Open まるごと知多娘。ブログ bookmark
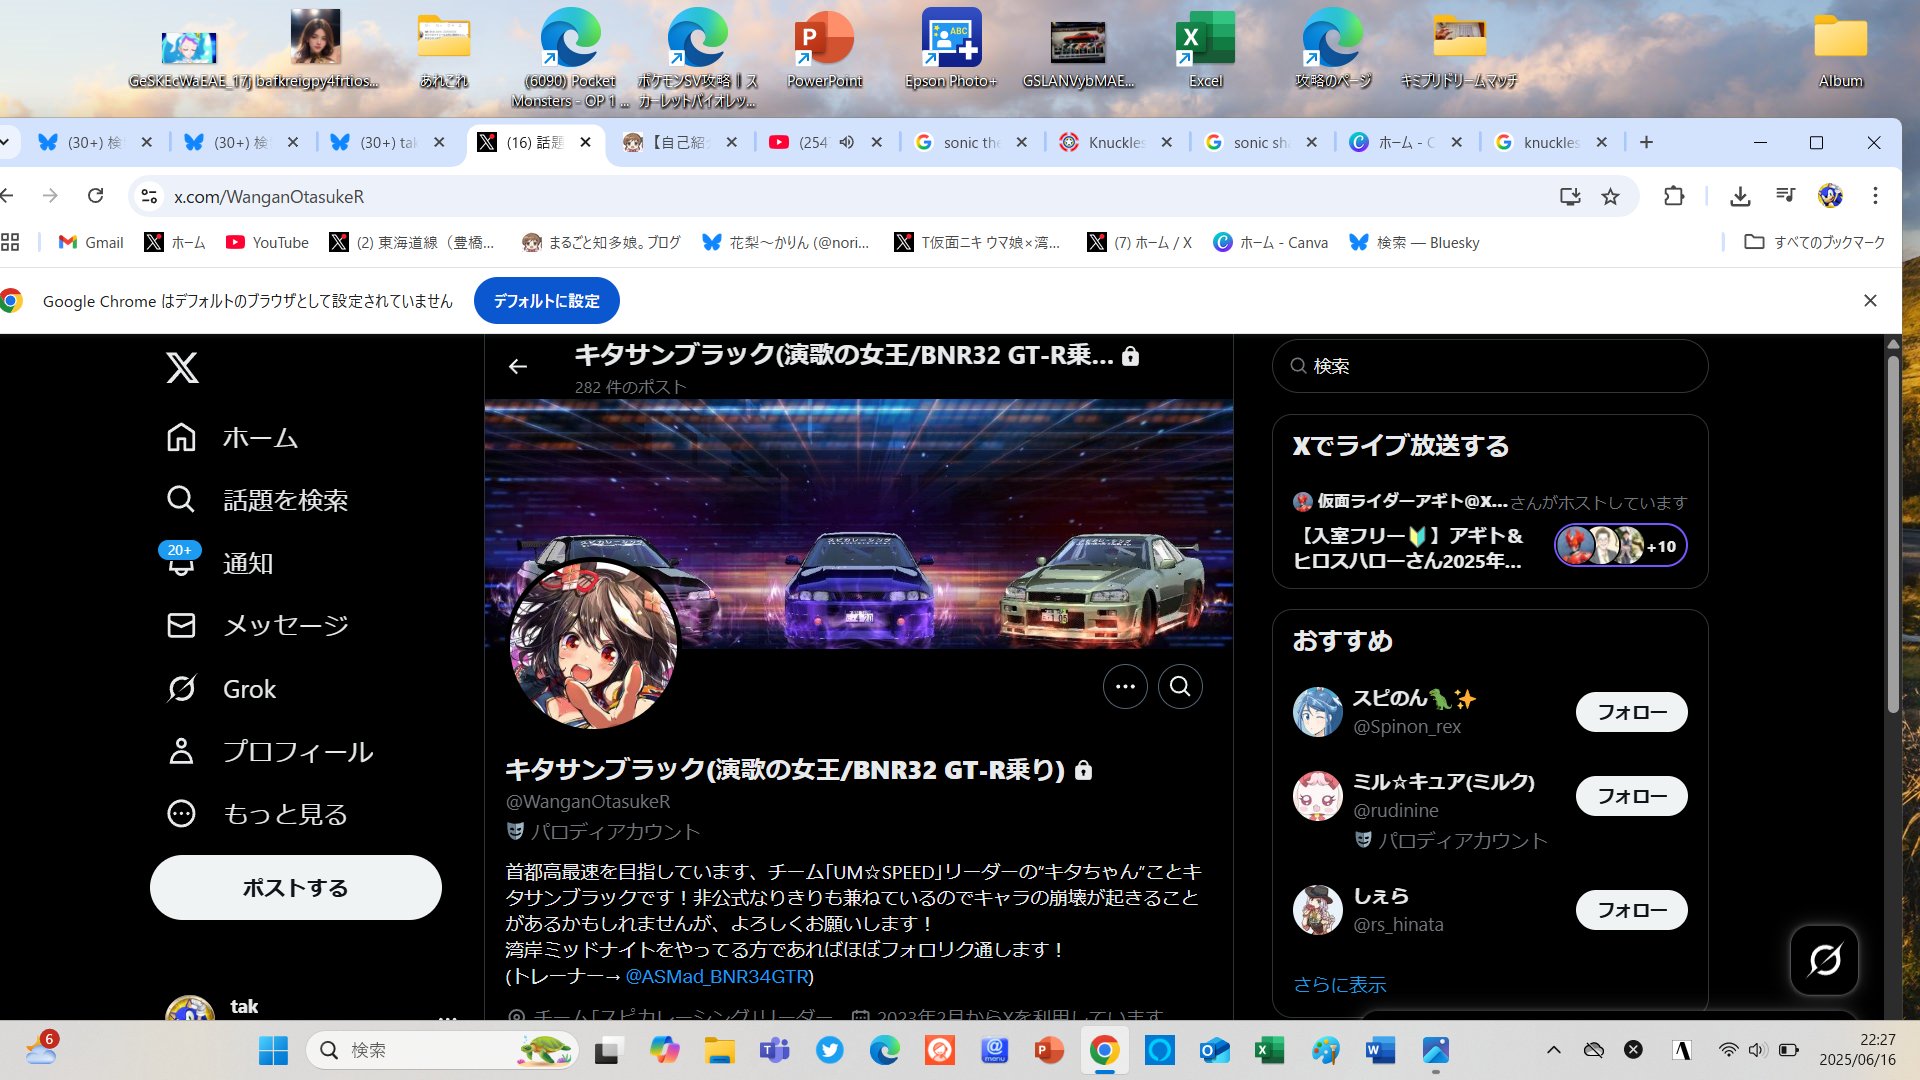Viewport: 1920px width, 1080px height. (601, 242)
